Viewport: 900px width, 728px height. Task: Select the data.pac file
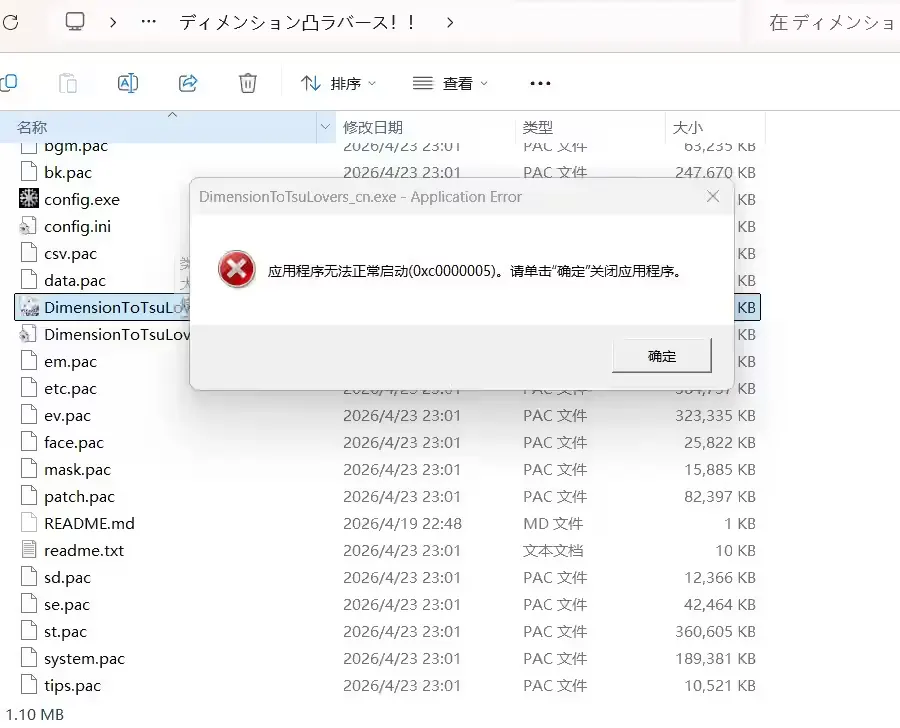click(75, 281)
